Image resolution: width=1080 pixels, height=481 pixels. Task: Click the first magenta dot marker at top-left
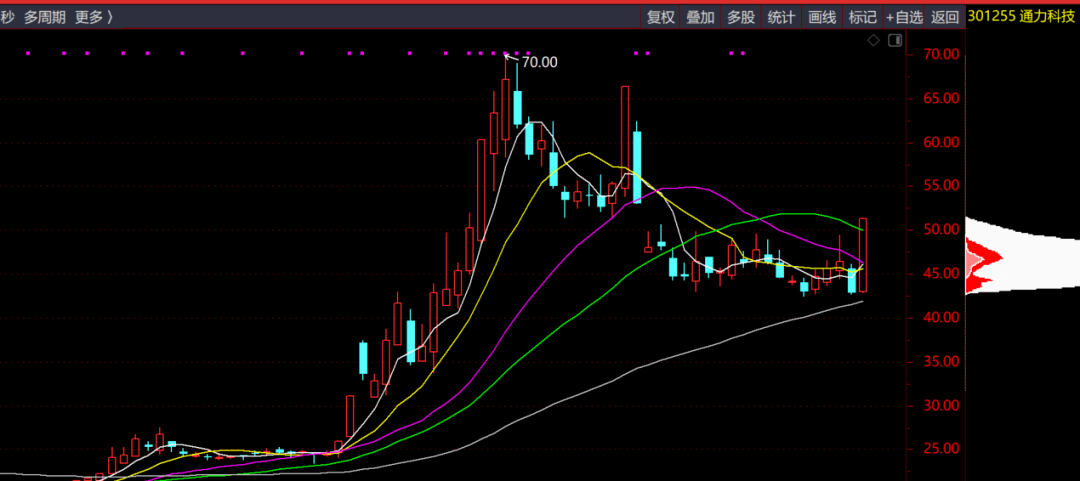(x=28, y=53)
